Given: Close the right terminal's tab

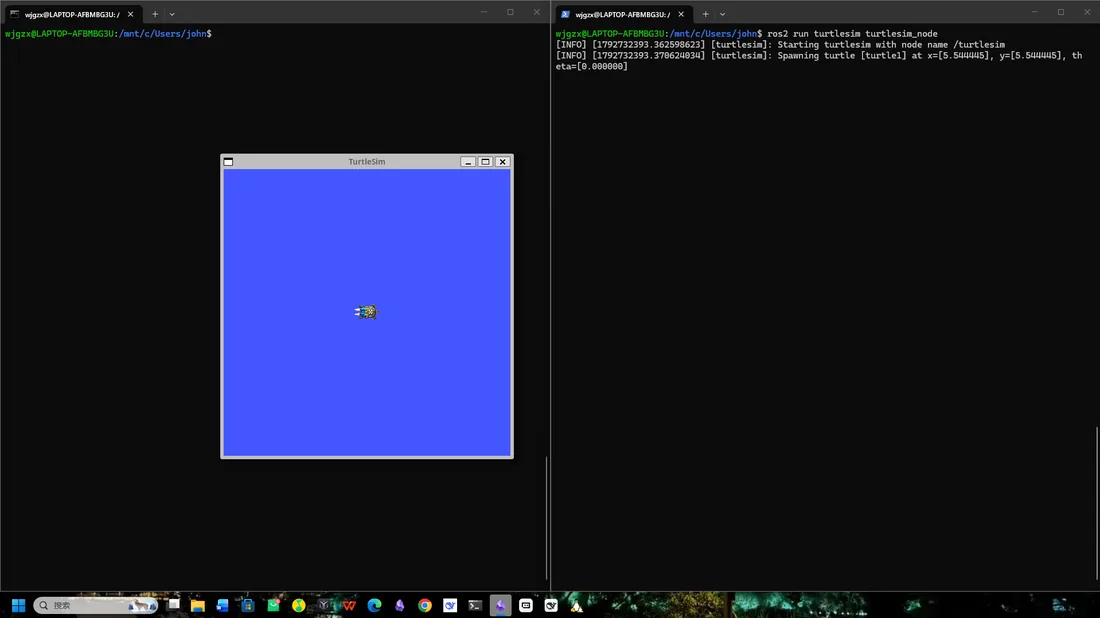Looking at the screenshot, I should tap(681, 14).
